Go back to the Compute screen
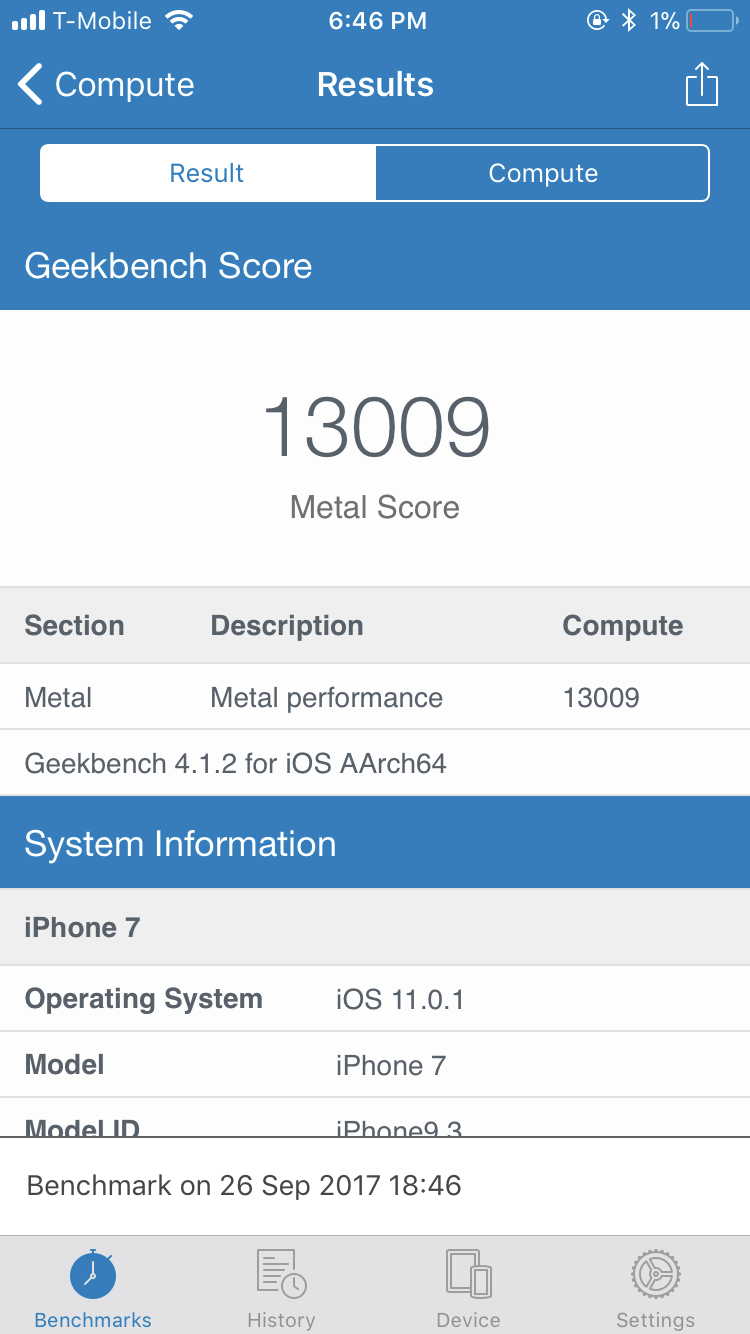Image resolution: width=750 pixels, height=1334 pixels. pyautogui.click(x=106, y=85)
